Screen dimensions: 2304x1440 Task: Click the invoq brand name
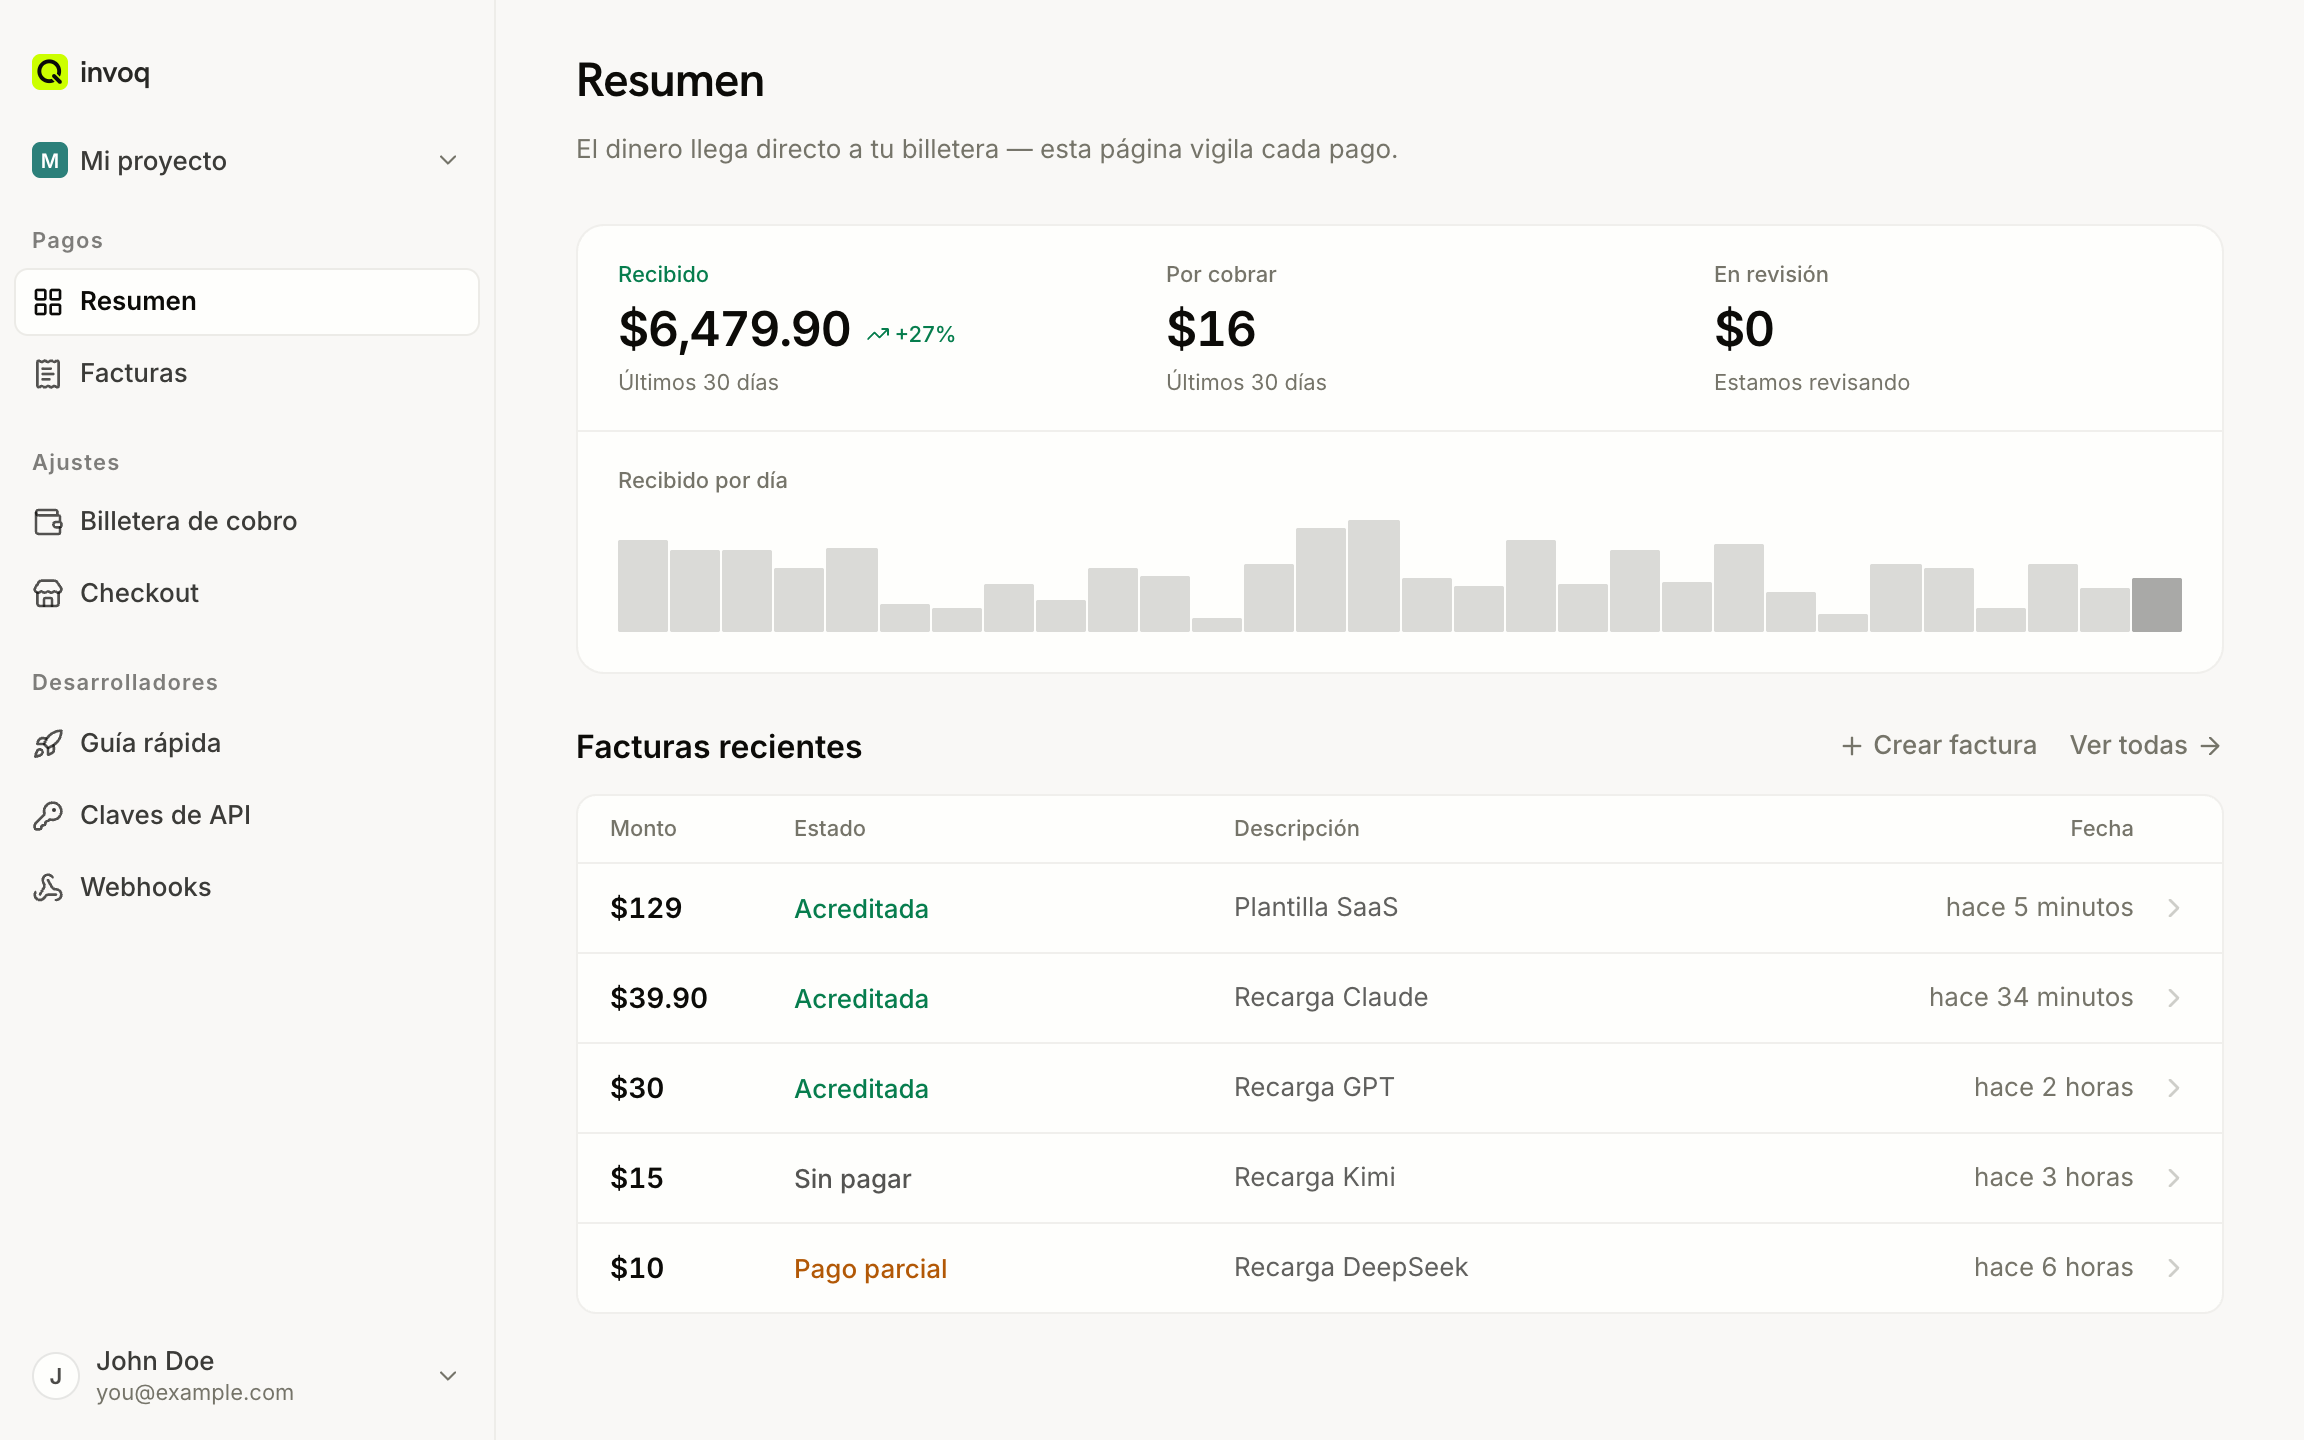tap(115, 73)
